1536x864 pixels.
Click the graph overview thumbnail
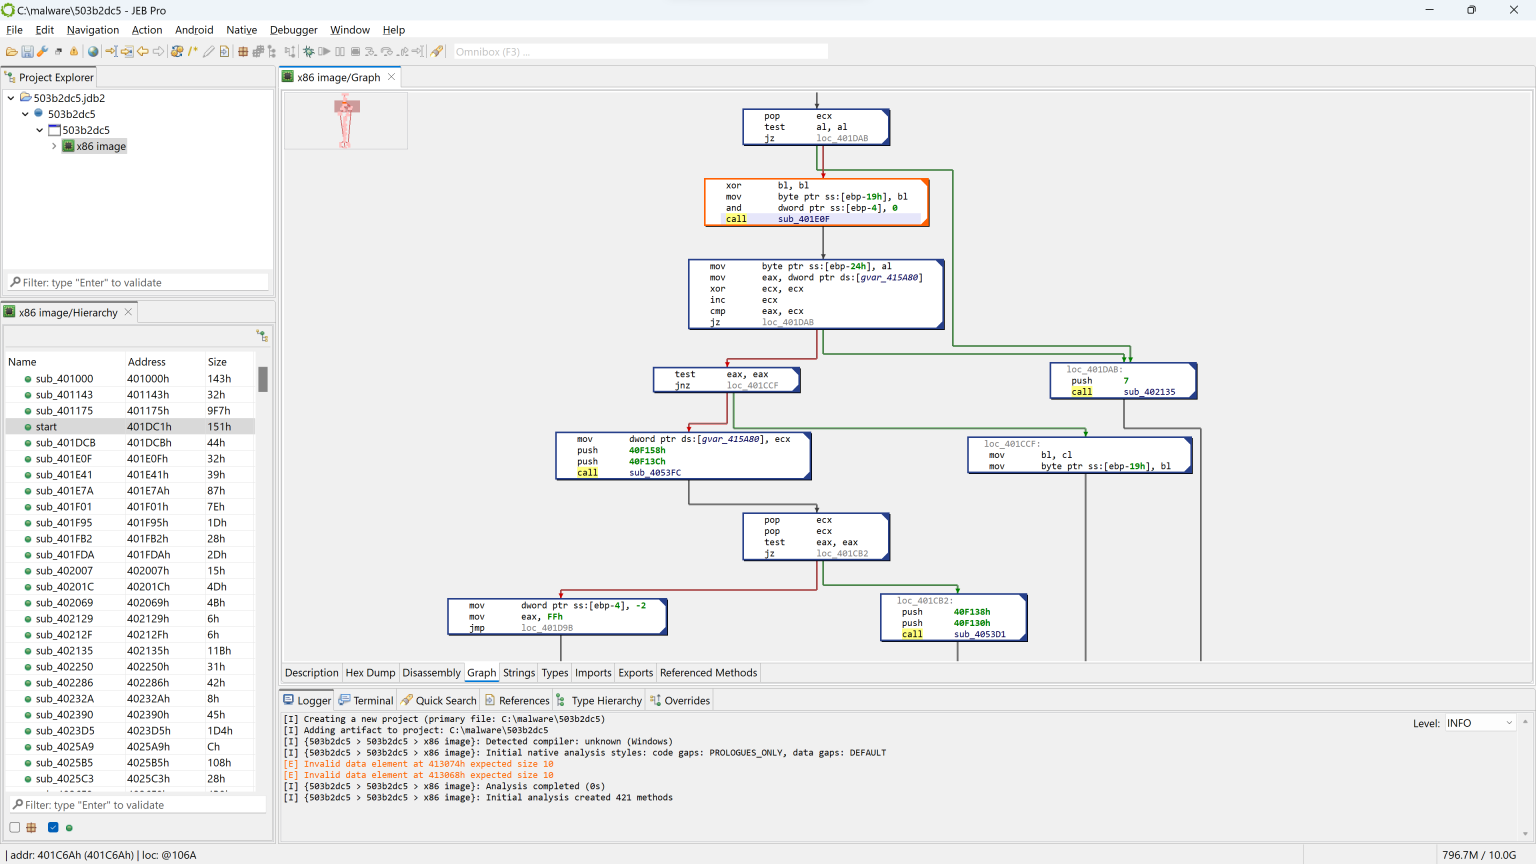point(345,120)
